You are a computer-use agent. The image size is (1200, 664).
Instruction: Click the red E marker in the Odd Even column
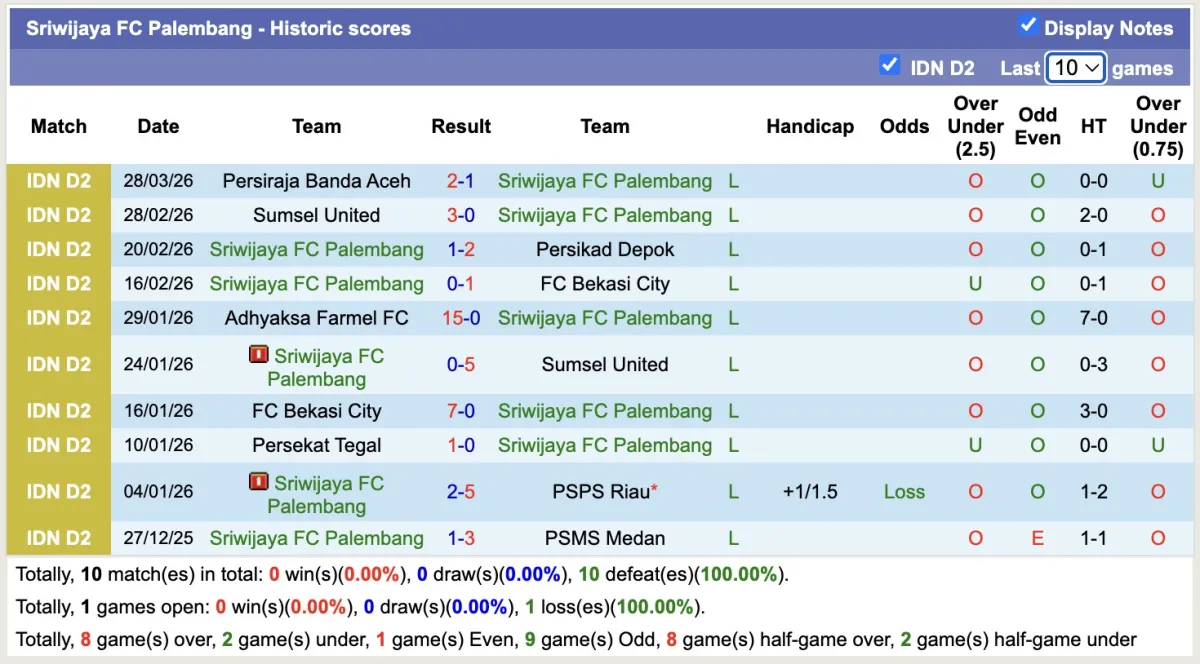point(1037,538)
